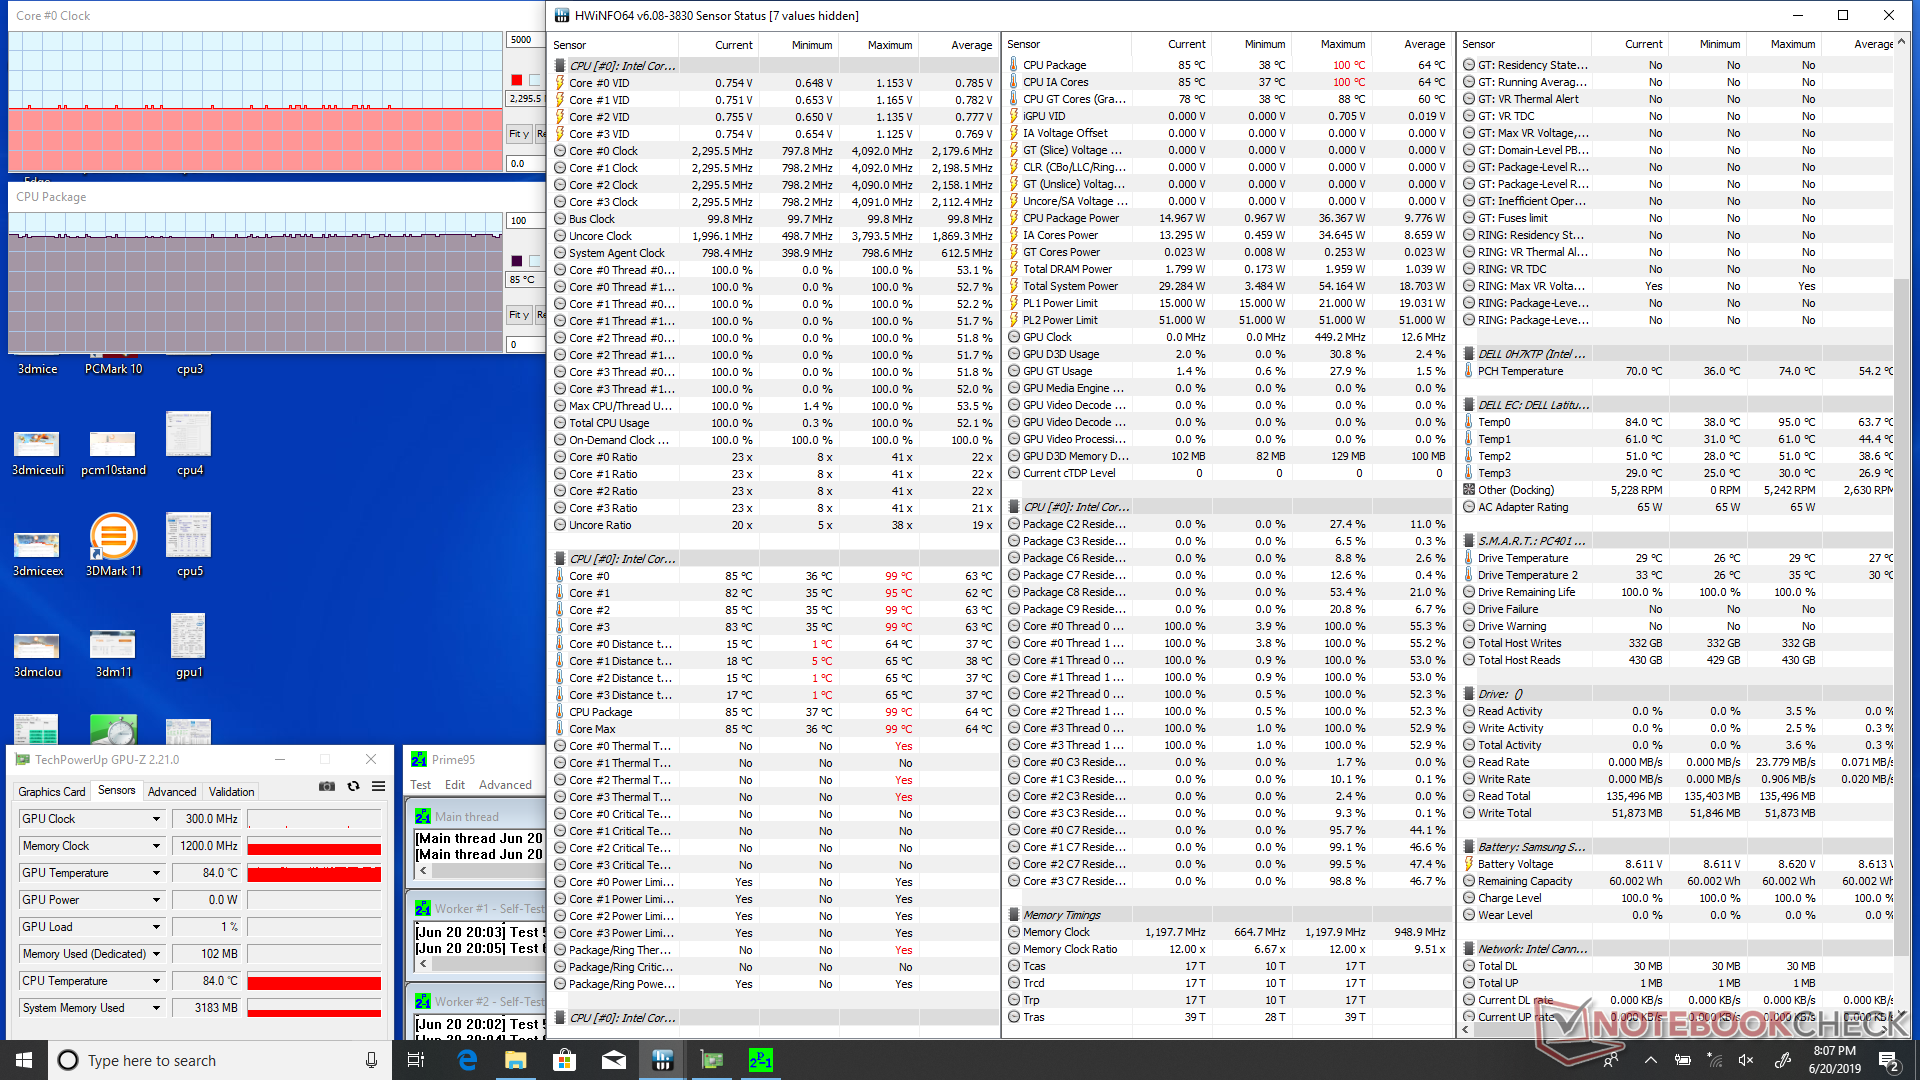Click the Prime95 icon in the taskbar
This screenshot has height=1080, width=1920.
click(760, 1060)
